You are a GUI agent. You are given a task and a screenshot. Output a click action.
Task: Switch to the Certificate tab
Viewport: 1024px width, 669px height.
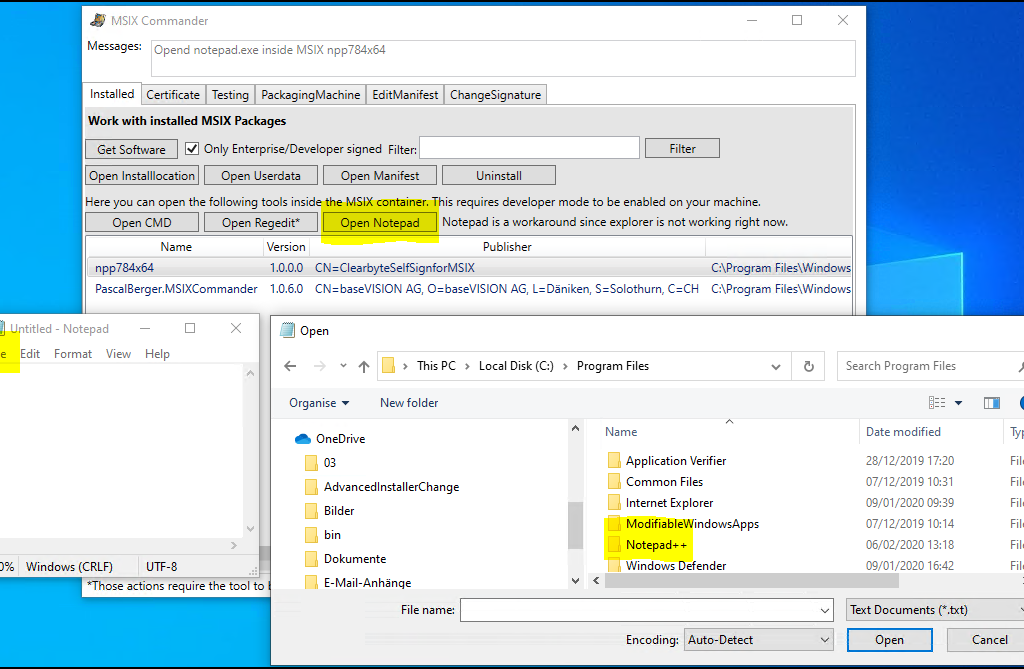[173, 95]
